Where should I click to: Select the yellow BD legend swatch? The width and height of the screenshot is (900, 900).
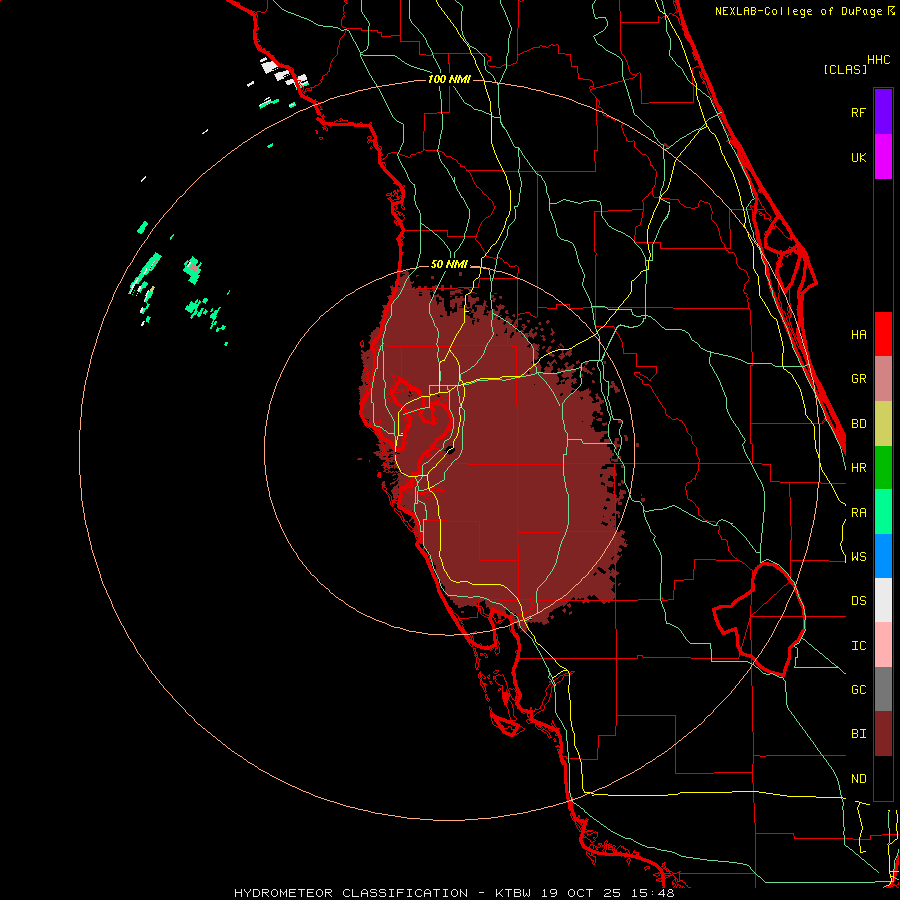click(x=883, y=424)
